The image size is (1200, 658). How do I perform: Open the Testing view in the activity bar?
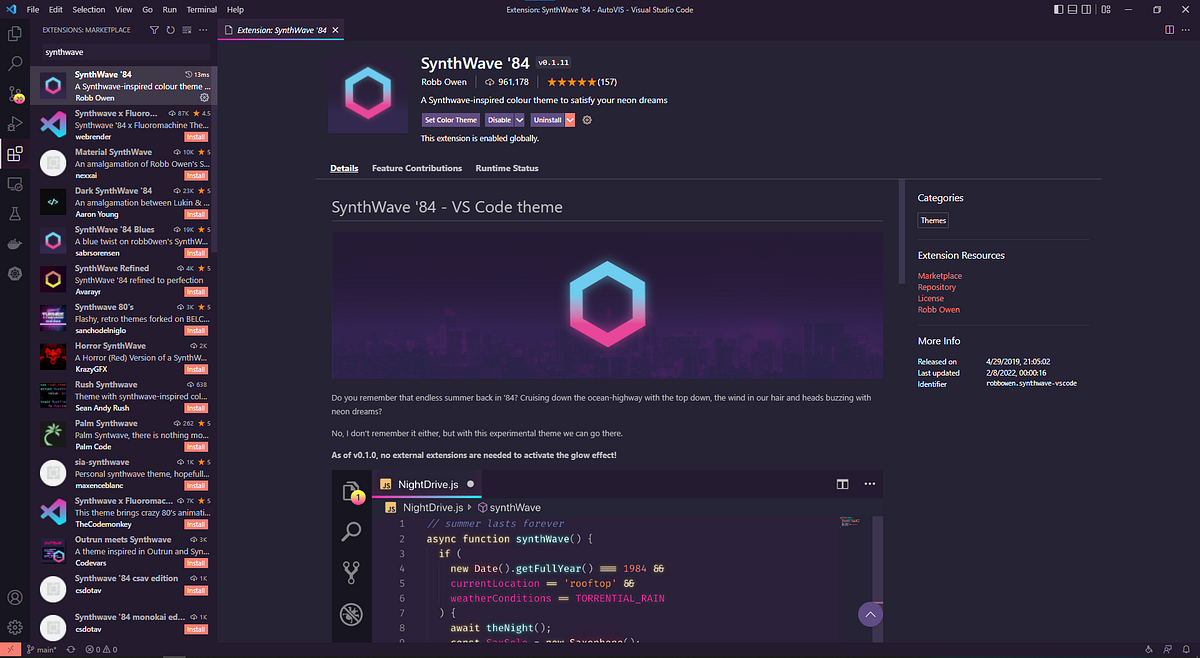point(14,213)
